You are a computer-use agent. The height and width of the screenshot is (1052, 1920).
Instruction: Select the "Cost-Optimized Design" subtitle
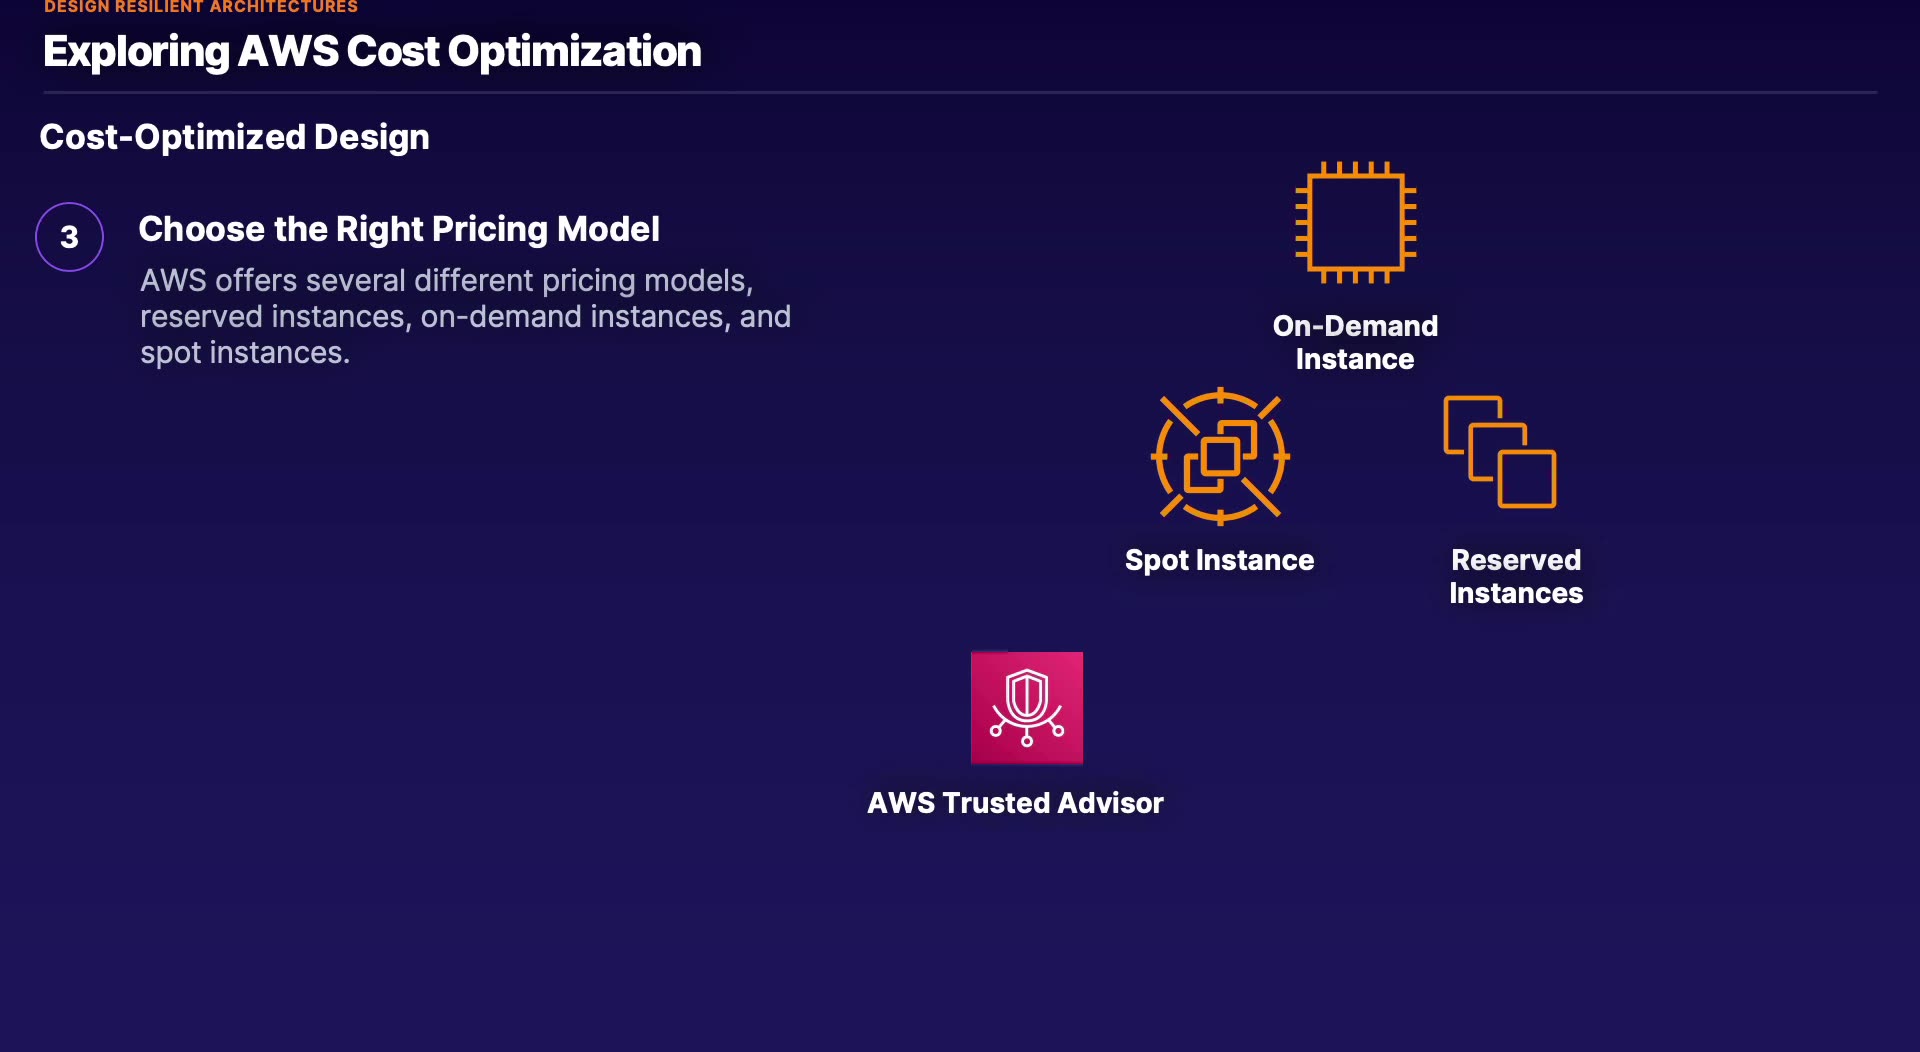234,137
